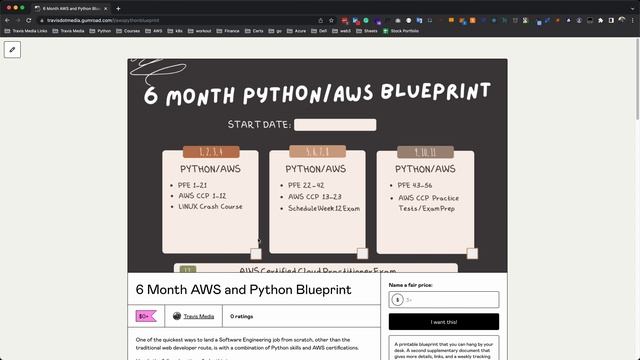The width and height of the screenshot is (640, 360).
Task: Open the Dell bookmark folder
Action: pos(319,31)
